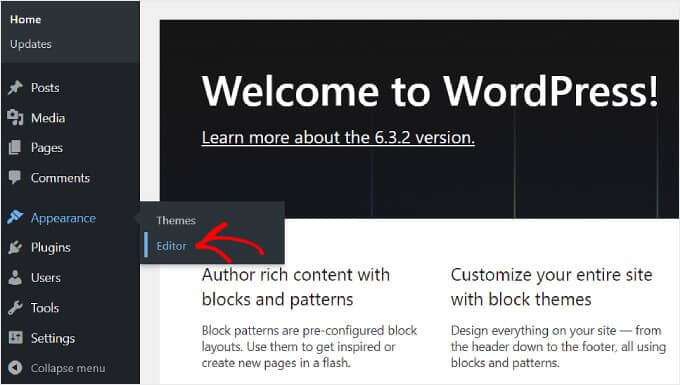Click the Users person icon

pyautogui.click(x=15, y=278)
